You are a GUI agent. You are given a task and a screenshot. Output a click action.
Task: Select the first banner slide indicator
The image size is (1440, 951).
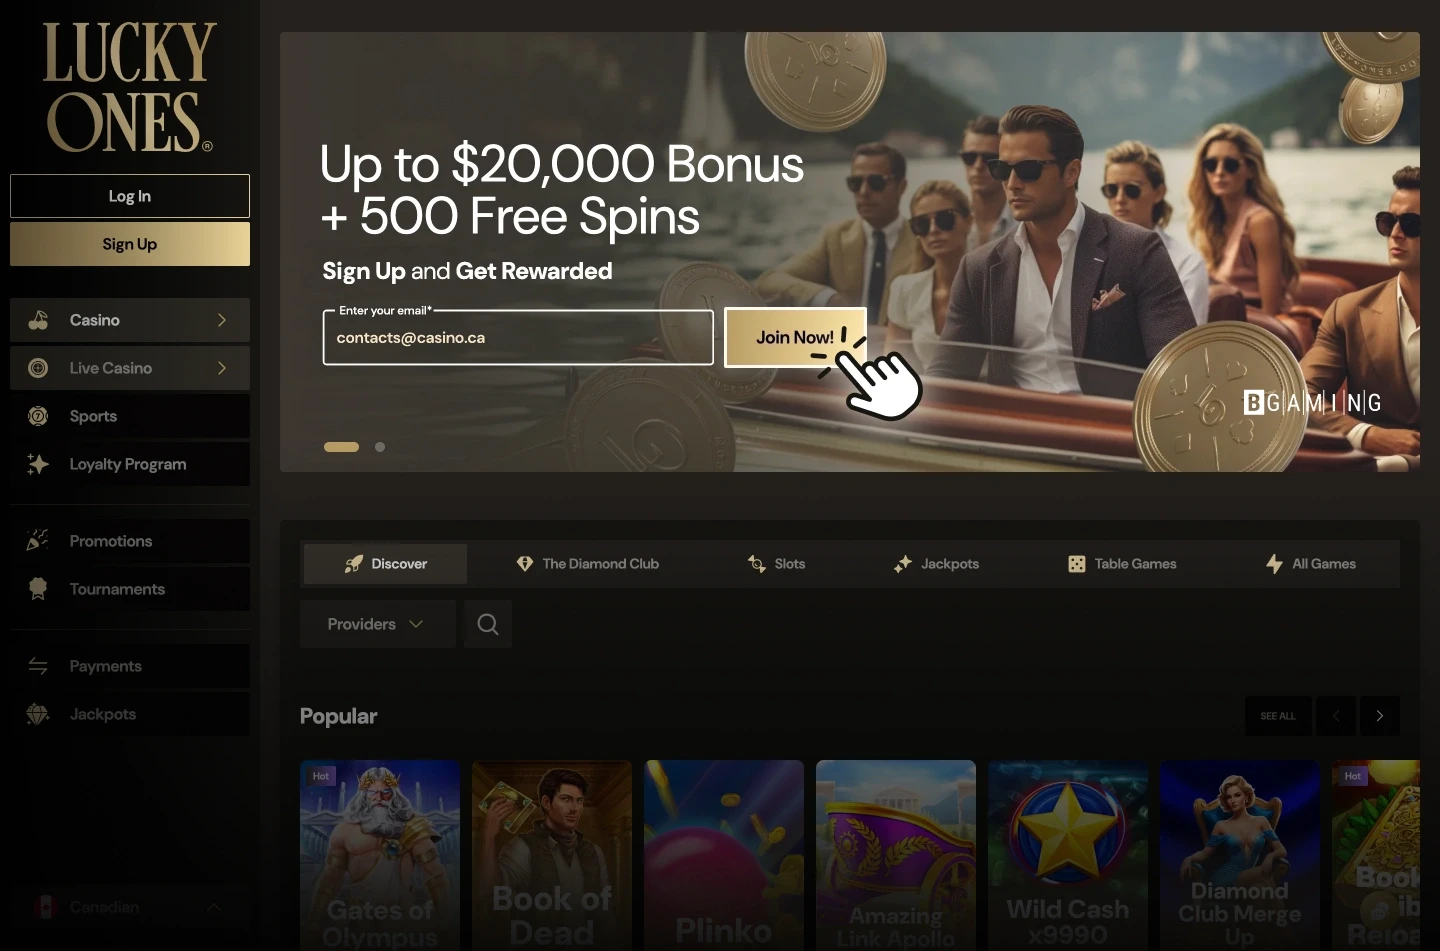tap(341, 447)
